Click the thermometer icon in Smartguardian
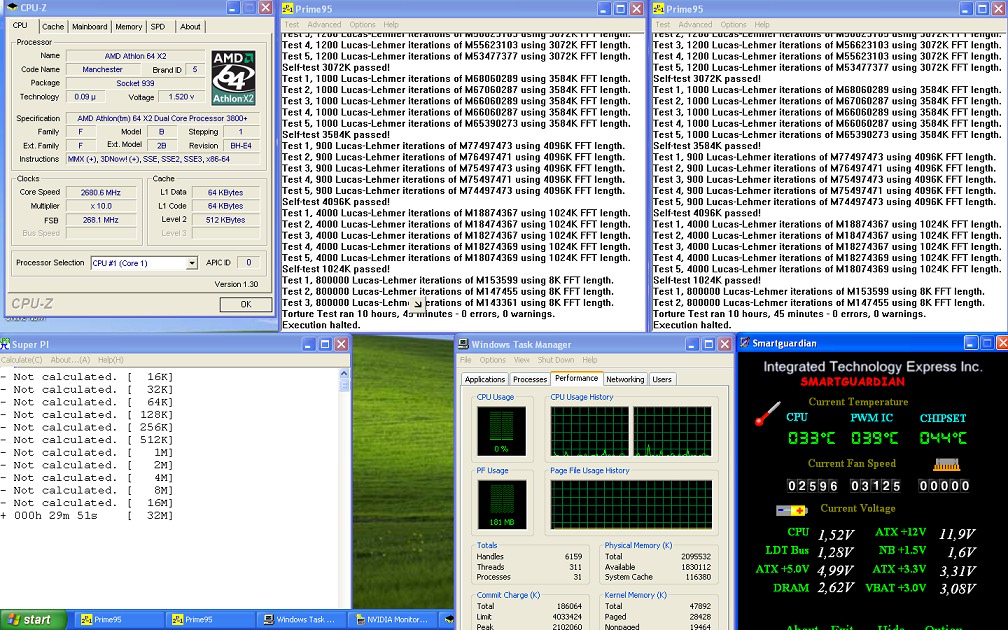This screenshot has width=1008, height=630. pyautogui.click(x=768, y=413)
